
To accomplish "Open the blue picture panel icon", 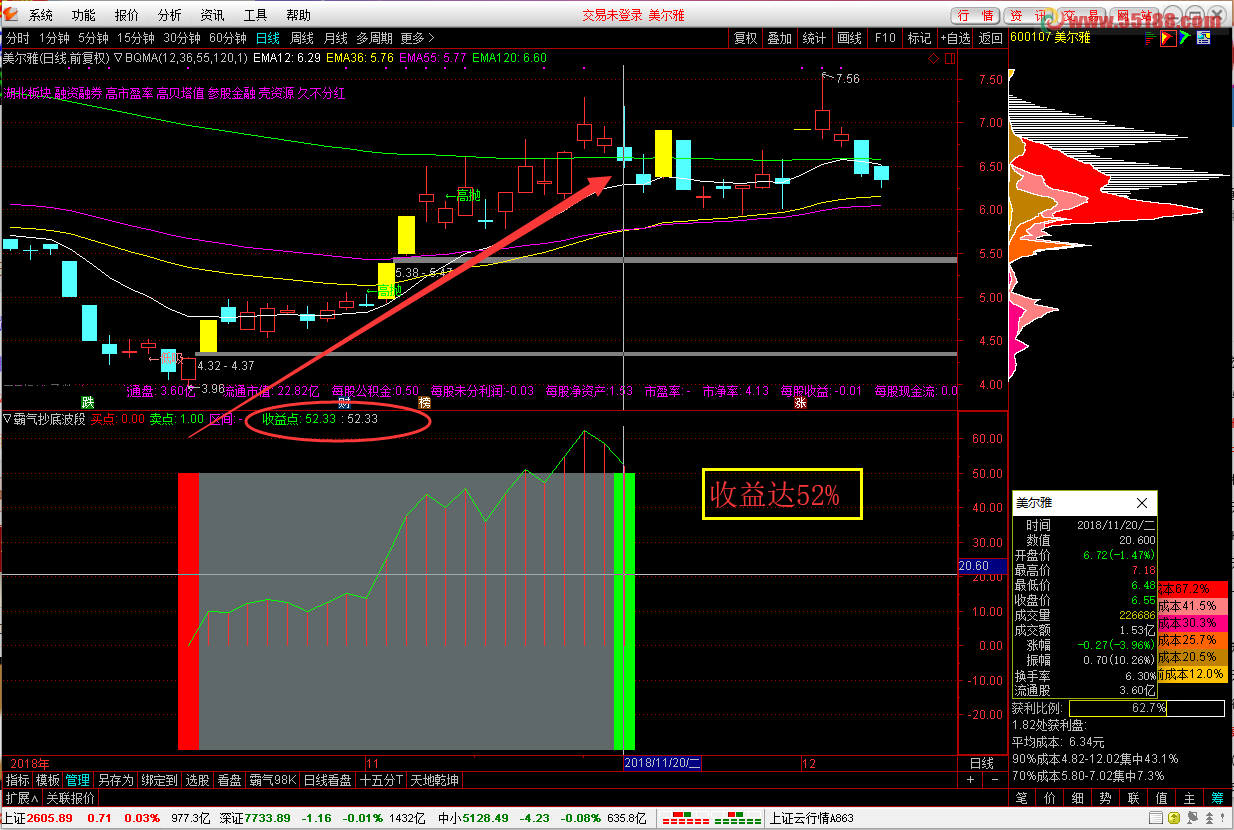I will pos(1204,38).
